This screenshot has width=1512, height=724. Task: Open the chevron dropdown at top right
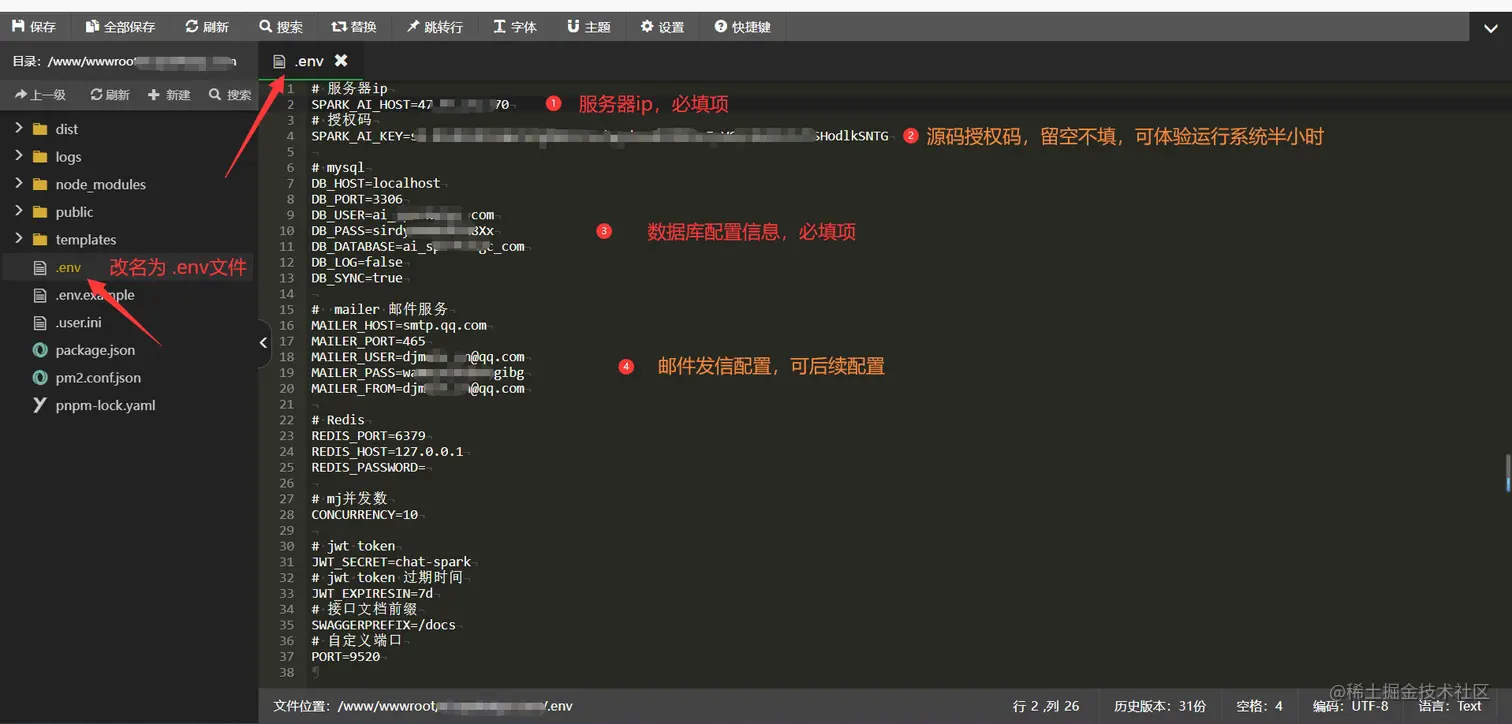tap(1491, 28)
